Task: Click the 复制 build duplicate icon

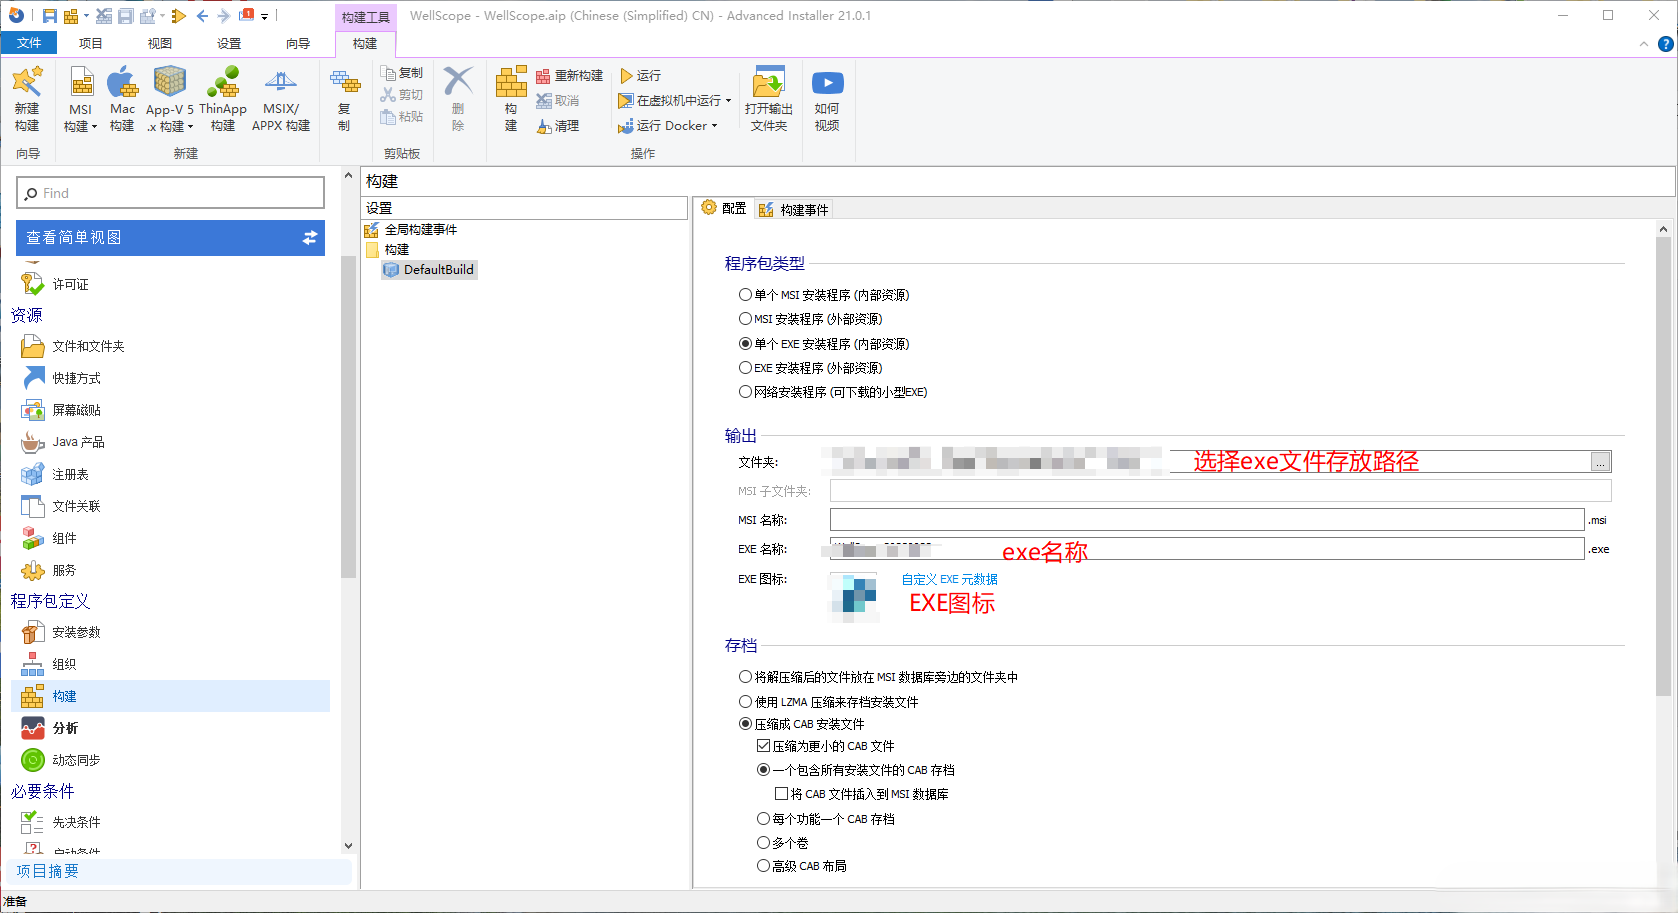Action: coord(344,82)
